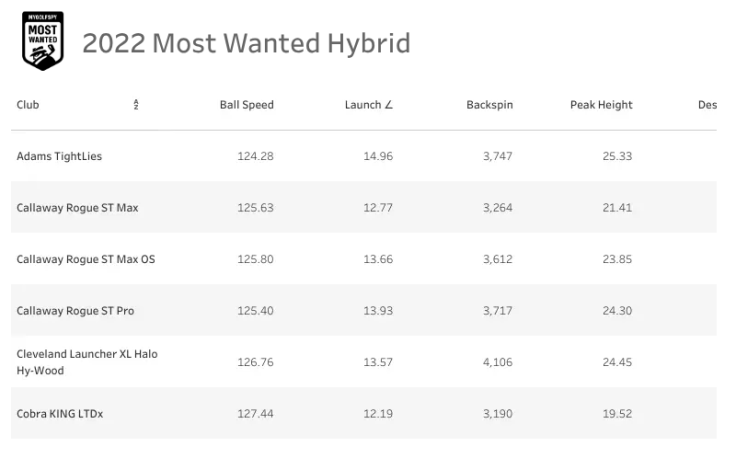The image size is (736, 454).
Task: Click Adams TightLies ball speed 124.28
Action: click(255, 156)
